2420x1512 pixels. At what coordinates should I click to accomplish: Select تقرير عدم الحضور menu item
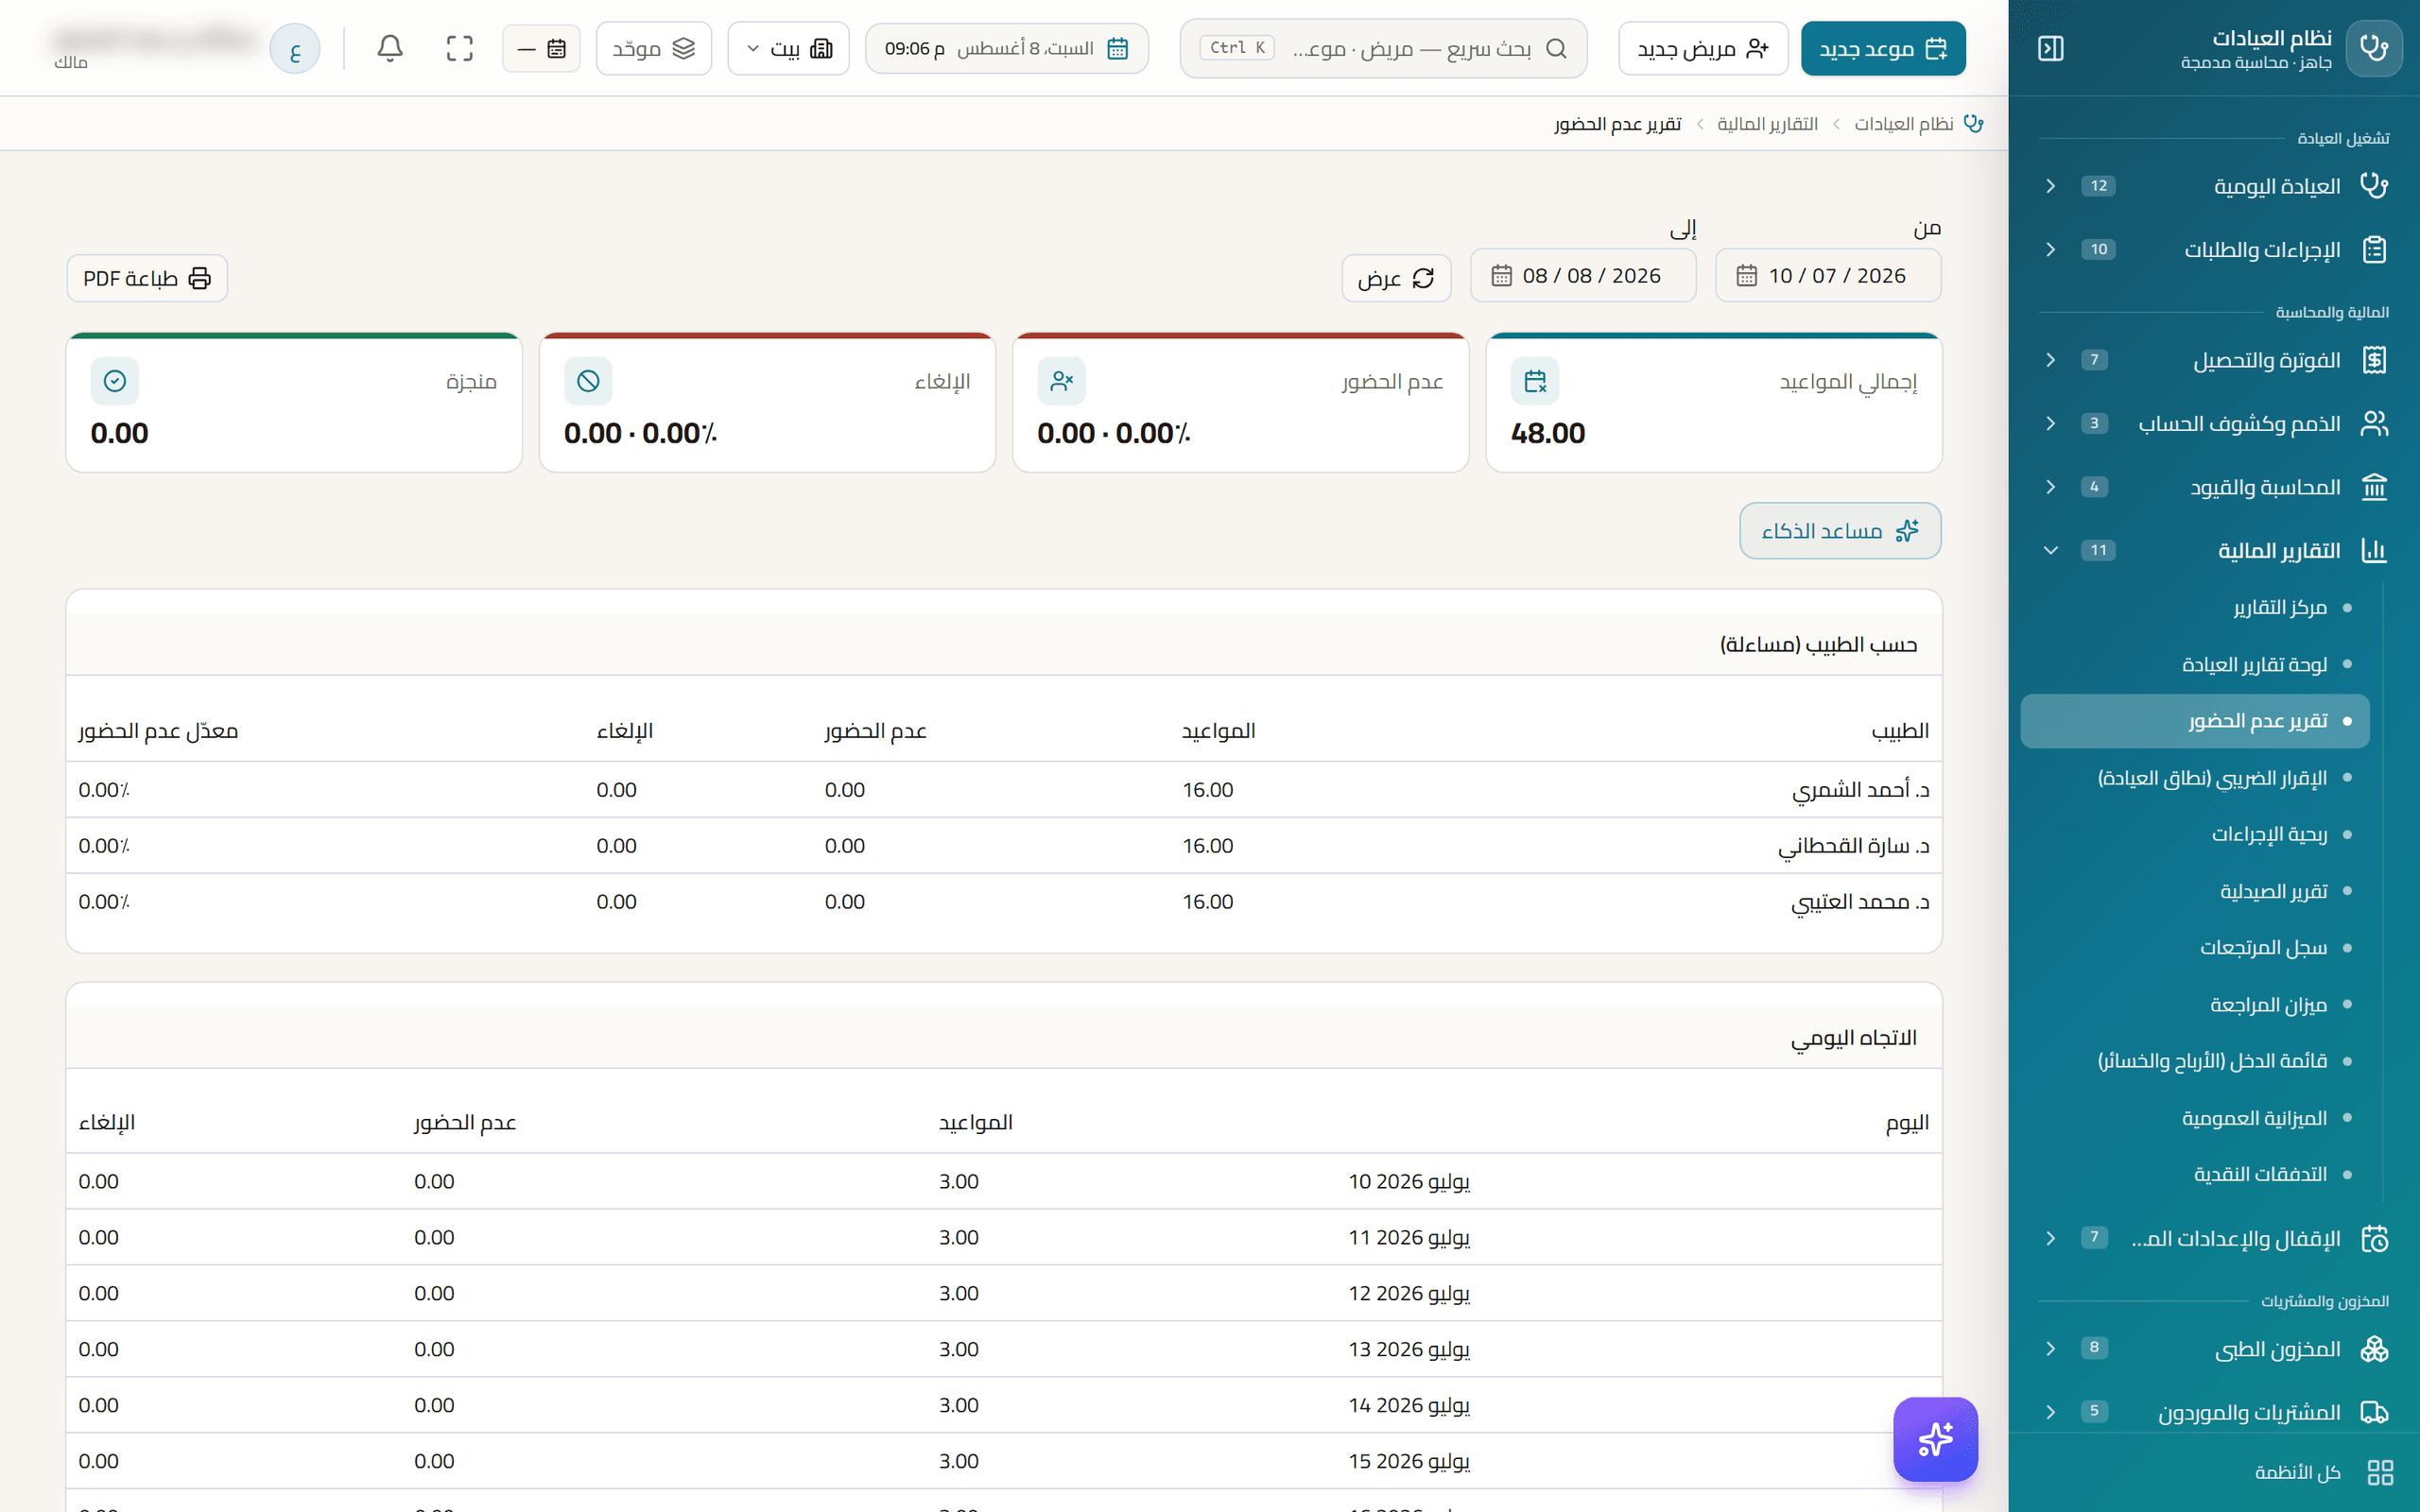click(2195, 721)
